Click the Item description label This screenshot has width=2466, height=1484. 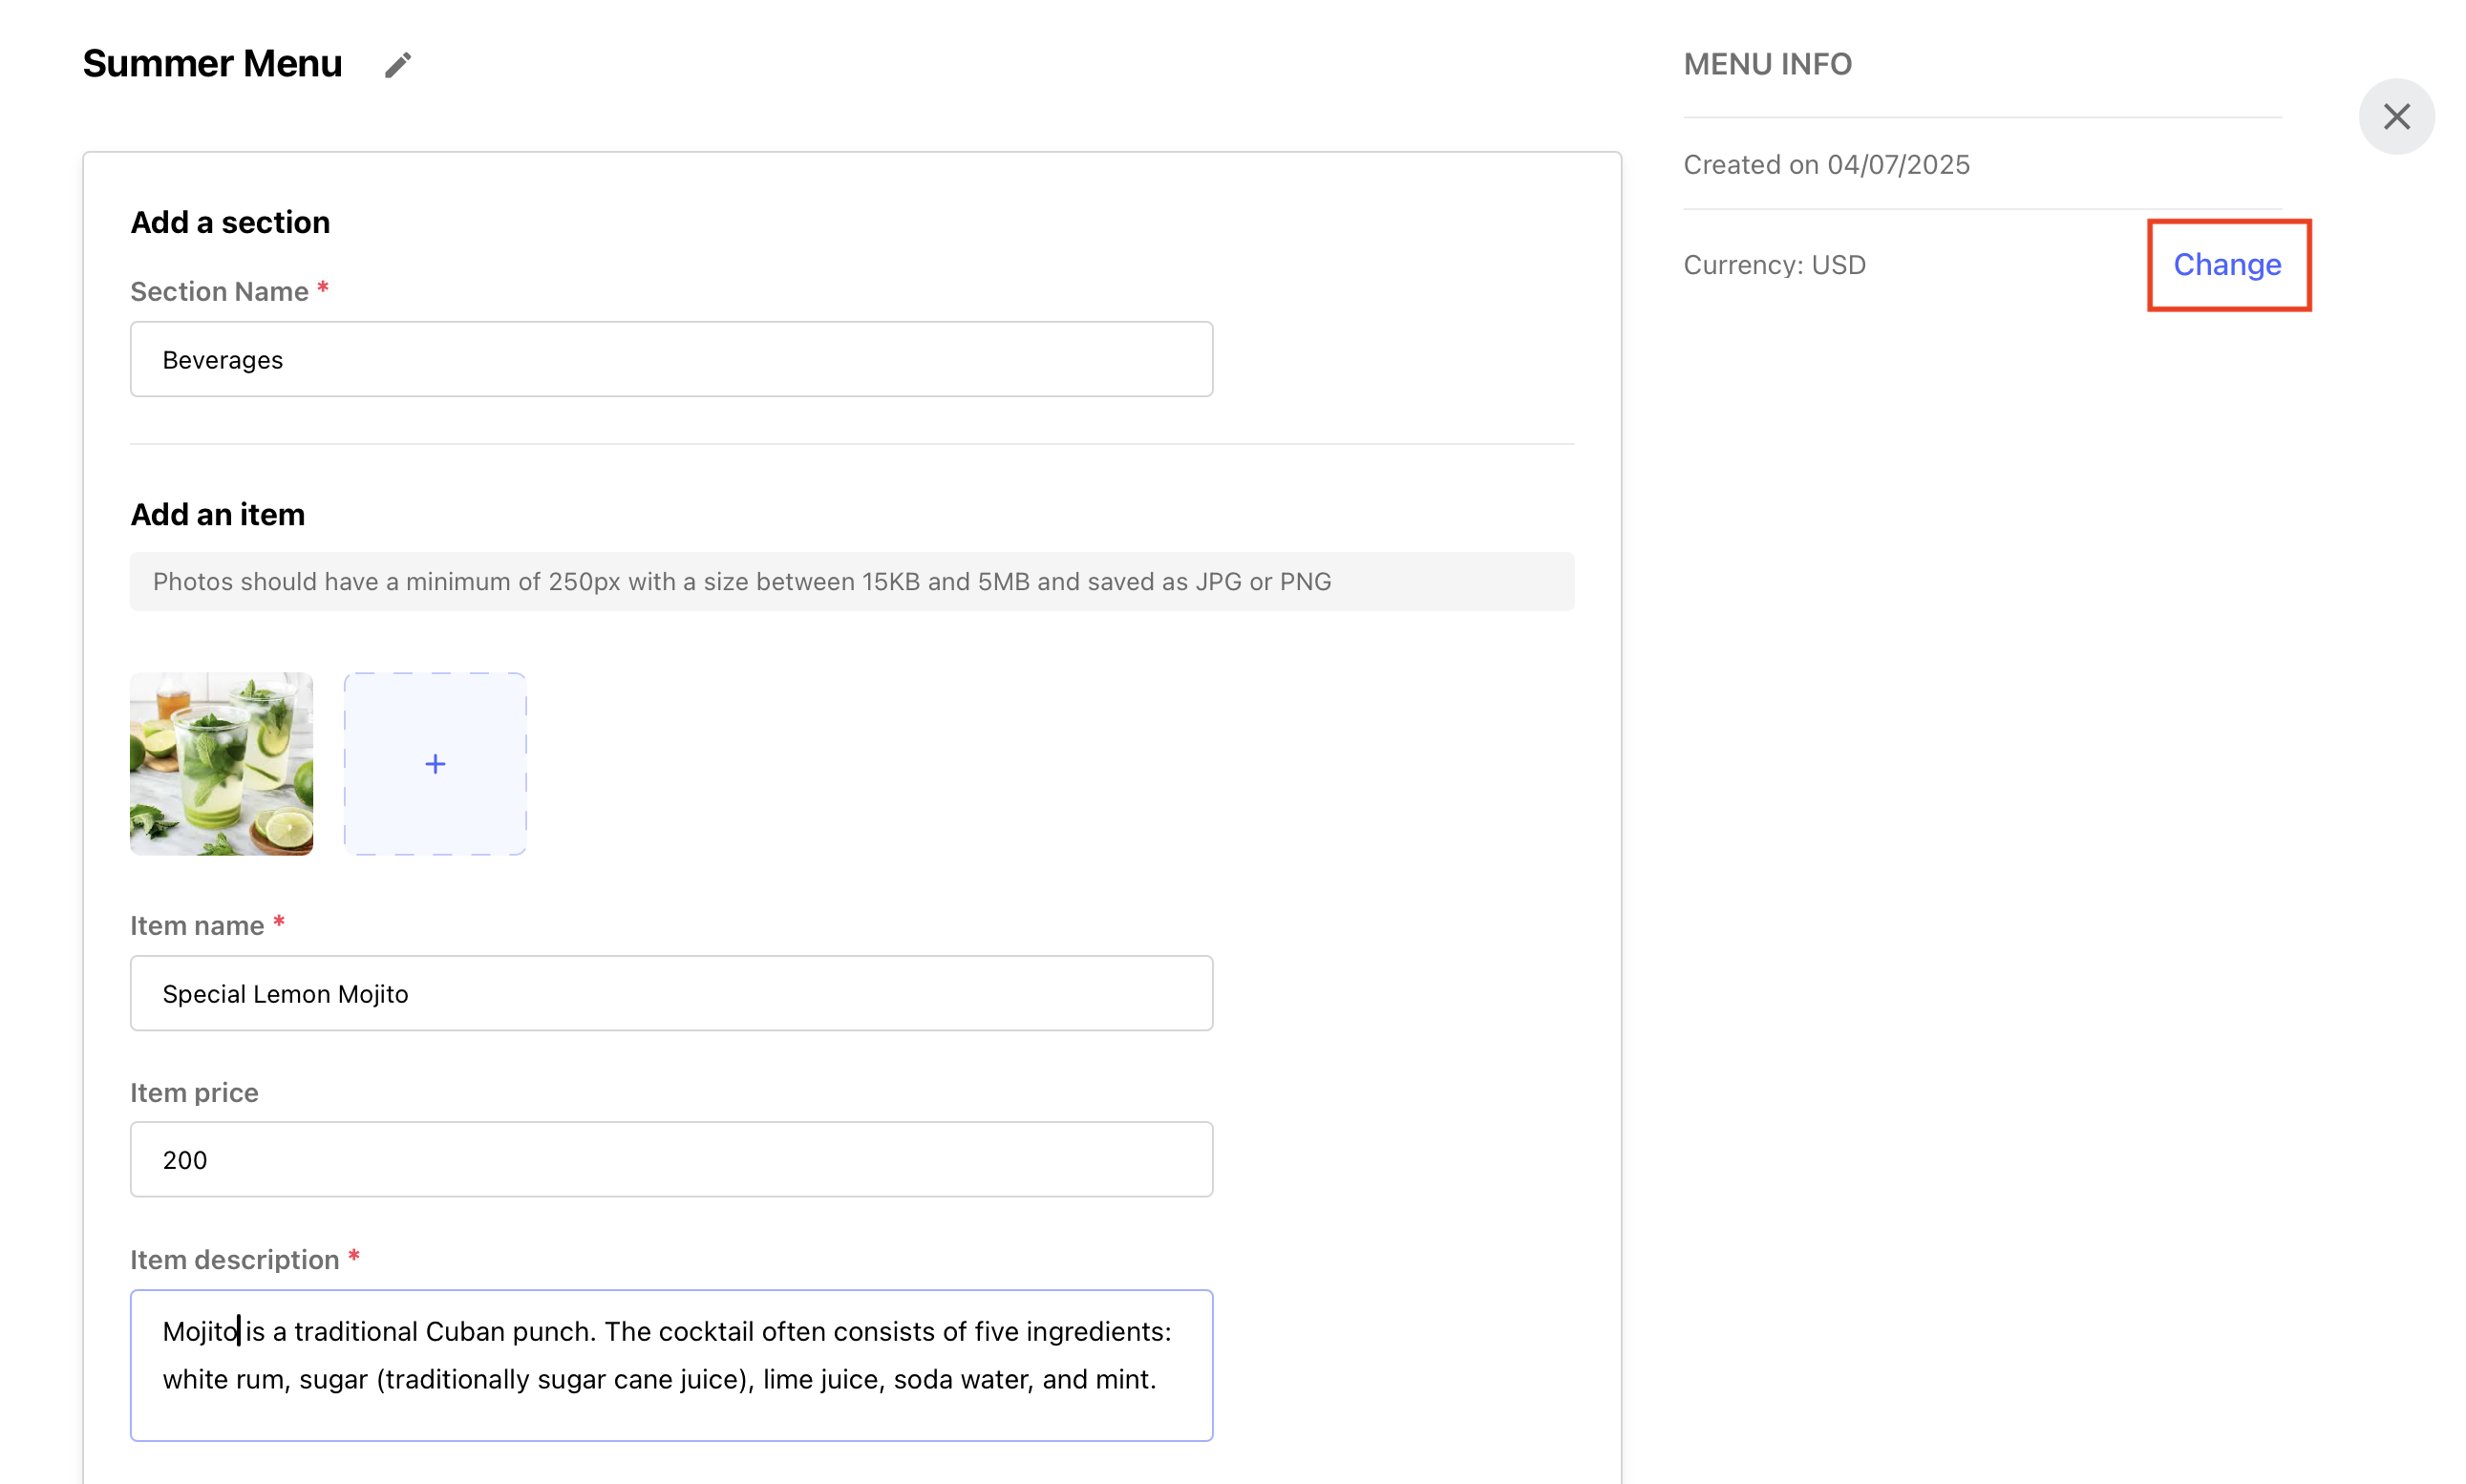pyautogui.click(x=234, y=1259)
